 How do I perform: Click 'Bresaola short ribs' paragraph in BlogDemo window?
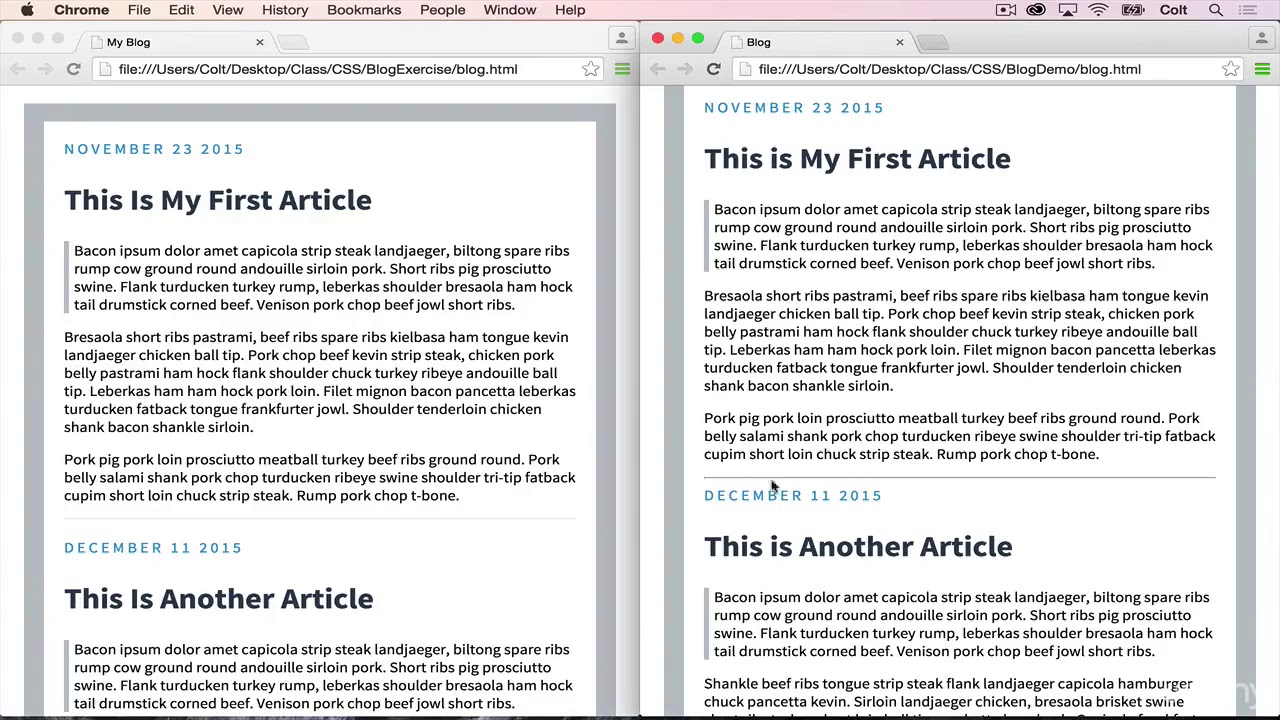(x=960, y=341)
